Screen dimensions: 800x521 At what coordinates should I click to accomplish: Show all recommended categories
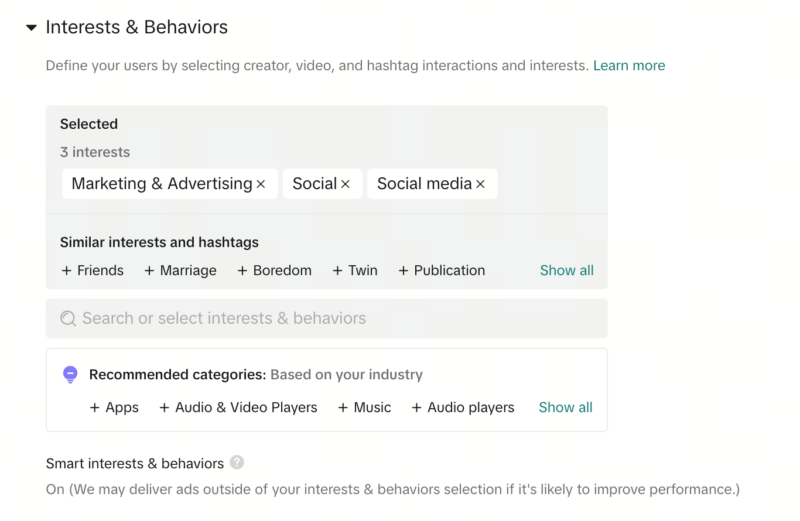click(x=565, y=407)
